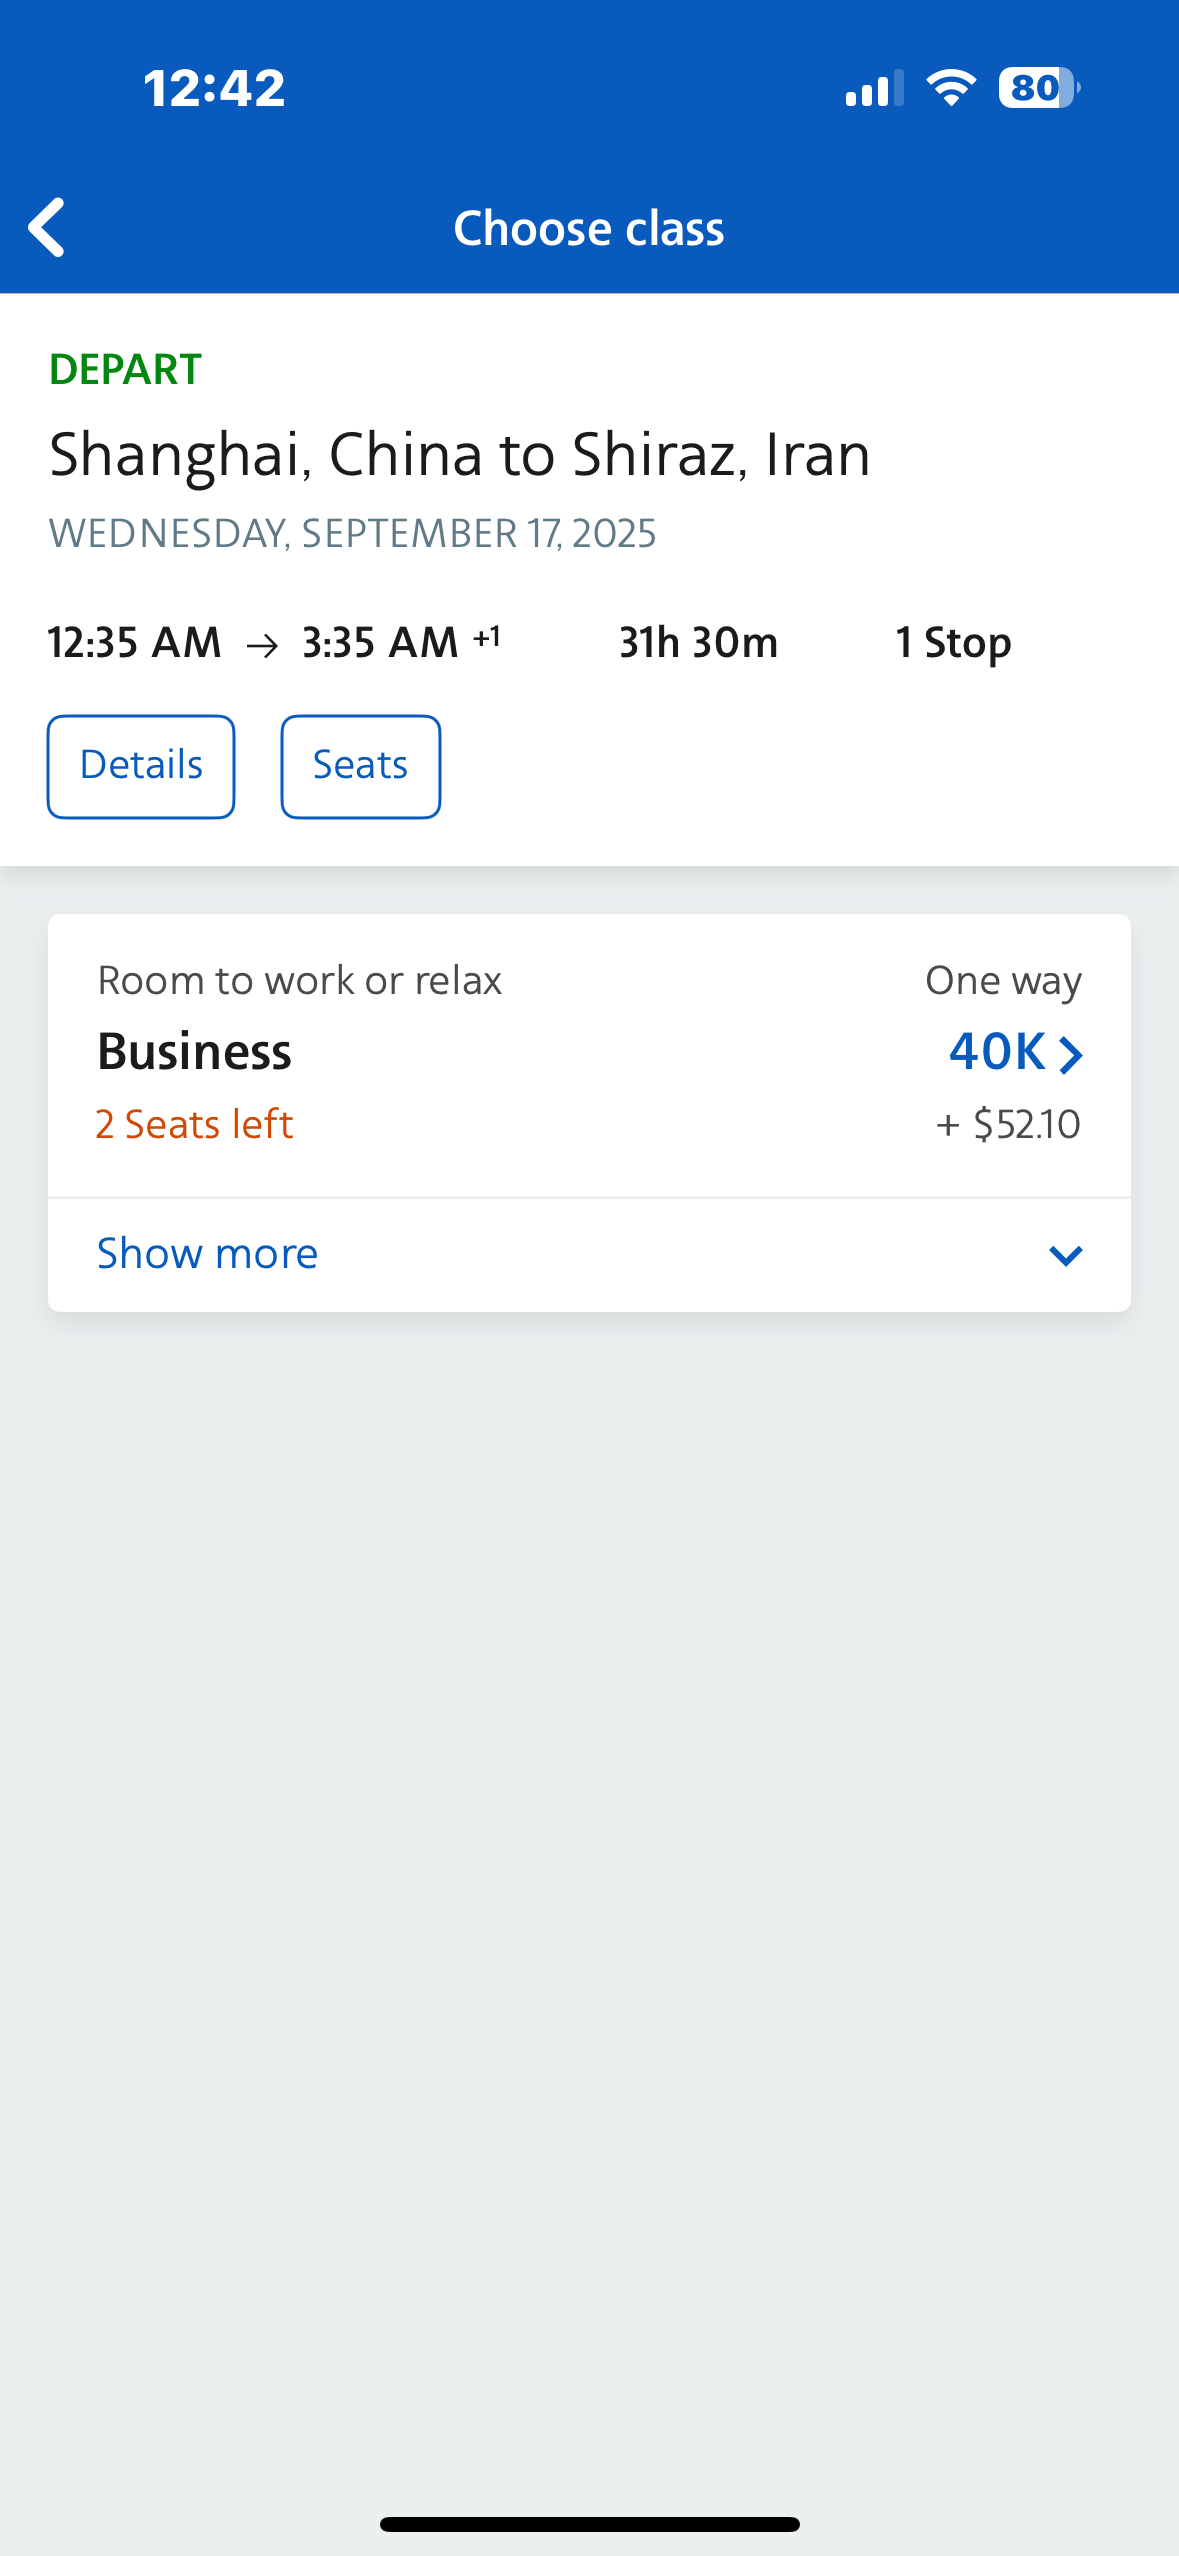Image resolution: width=1179 pixels, height=2556 pixels.
Task: Tap the cellular signal bars icon
Action: [873, 88]
